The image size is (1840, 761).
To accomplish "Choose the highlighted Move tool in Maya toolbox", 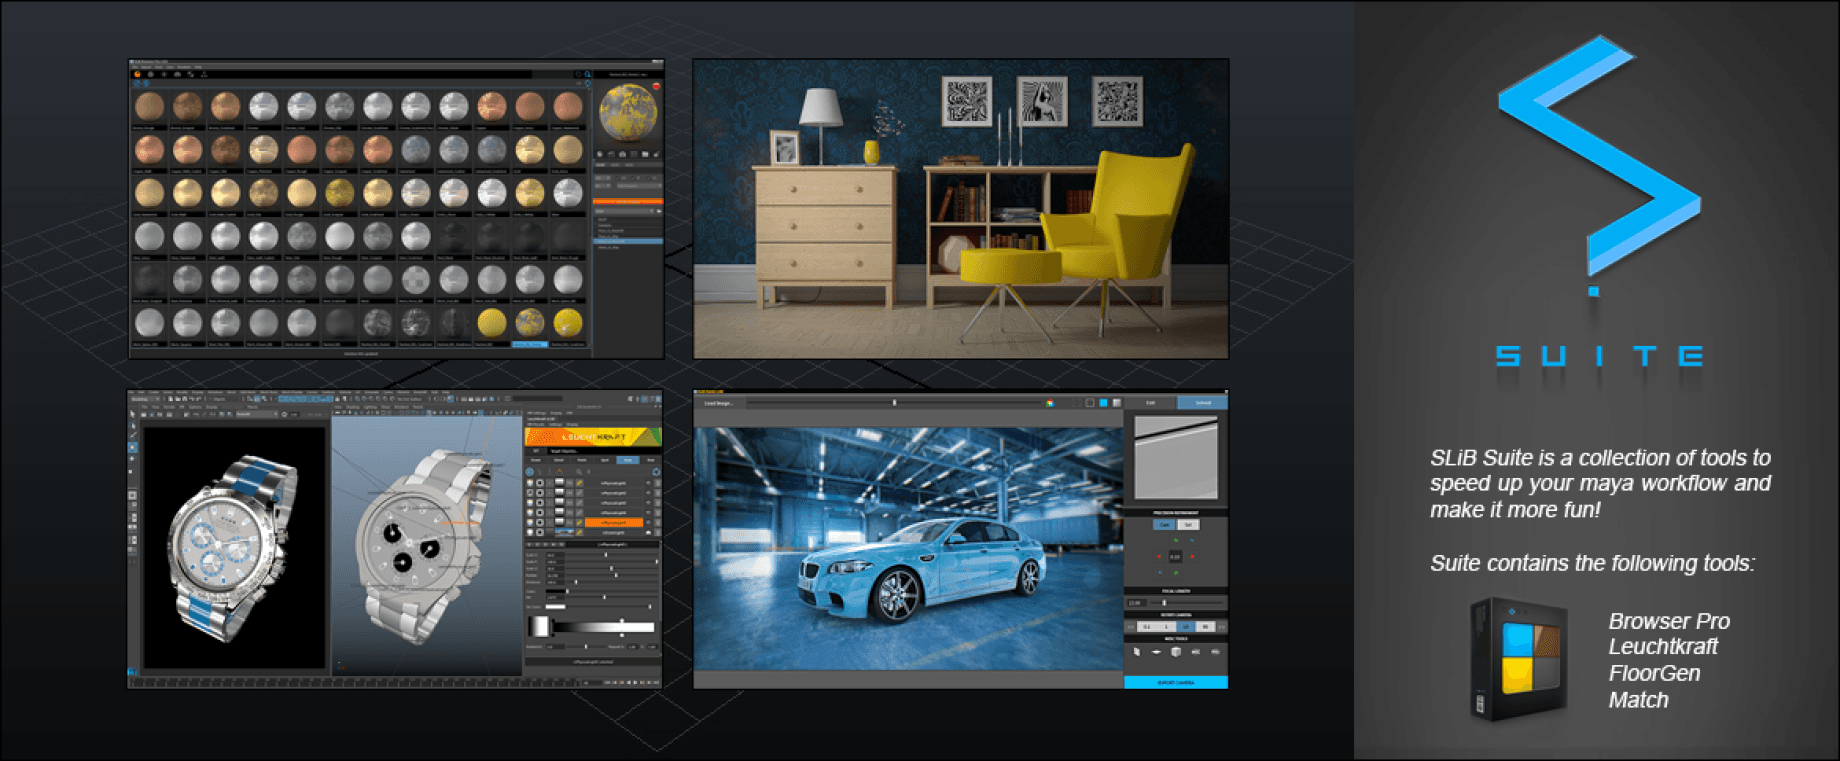I will pos(132,447).
